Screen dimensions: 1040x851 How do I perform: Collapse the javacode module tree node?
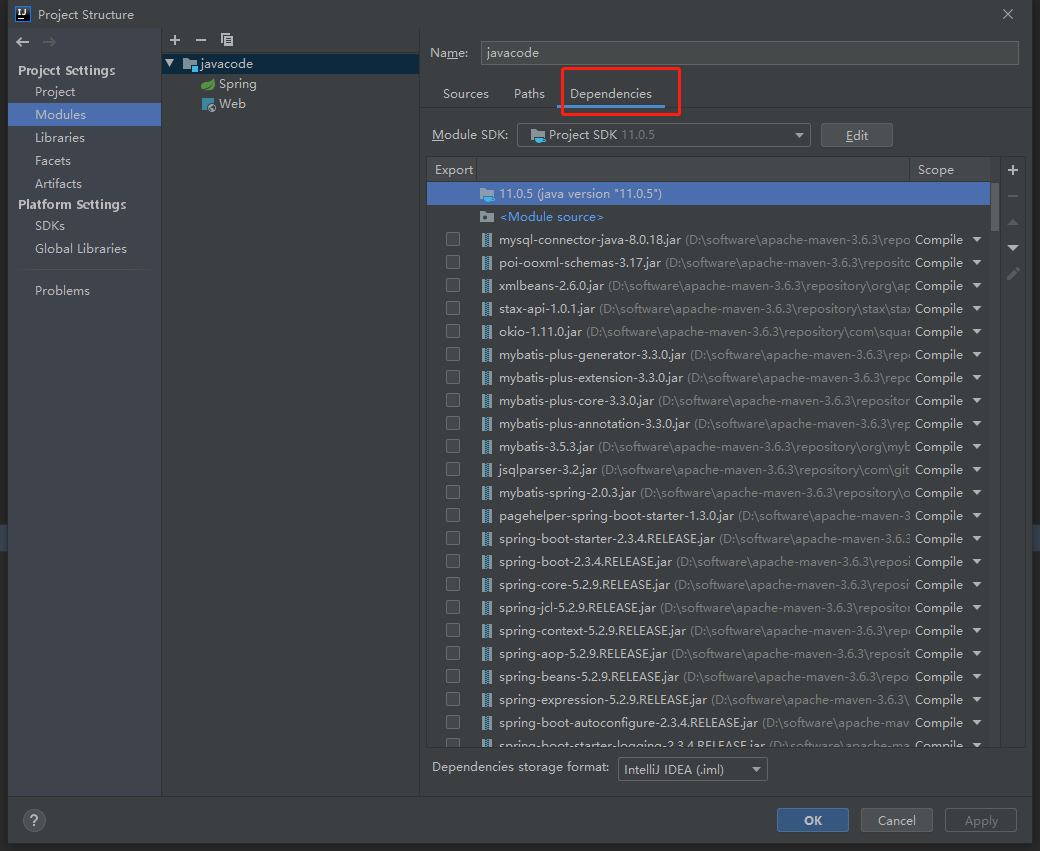[x=169, y=63]
